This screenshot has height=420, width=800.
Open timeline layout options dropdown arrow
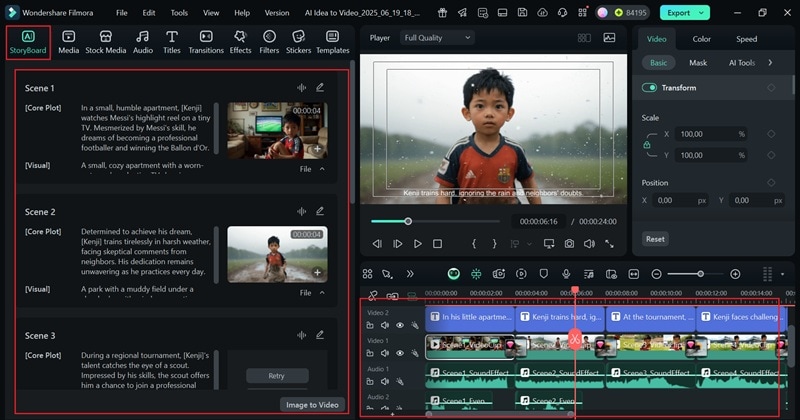(783, 275)
